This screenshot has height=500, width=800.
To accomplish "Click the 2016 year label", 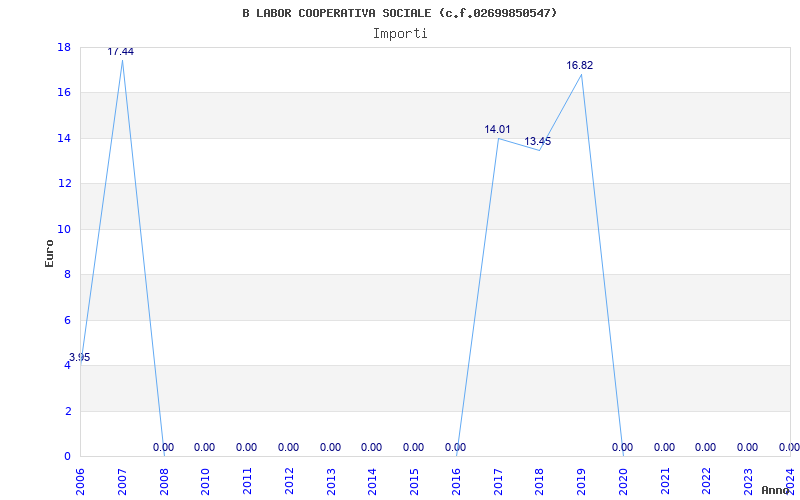I will coord(457,482).
